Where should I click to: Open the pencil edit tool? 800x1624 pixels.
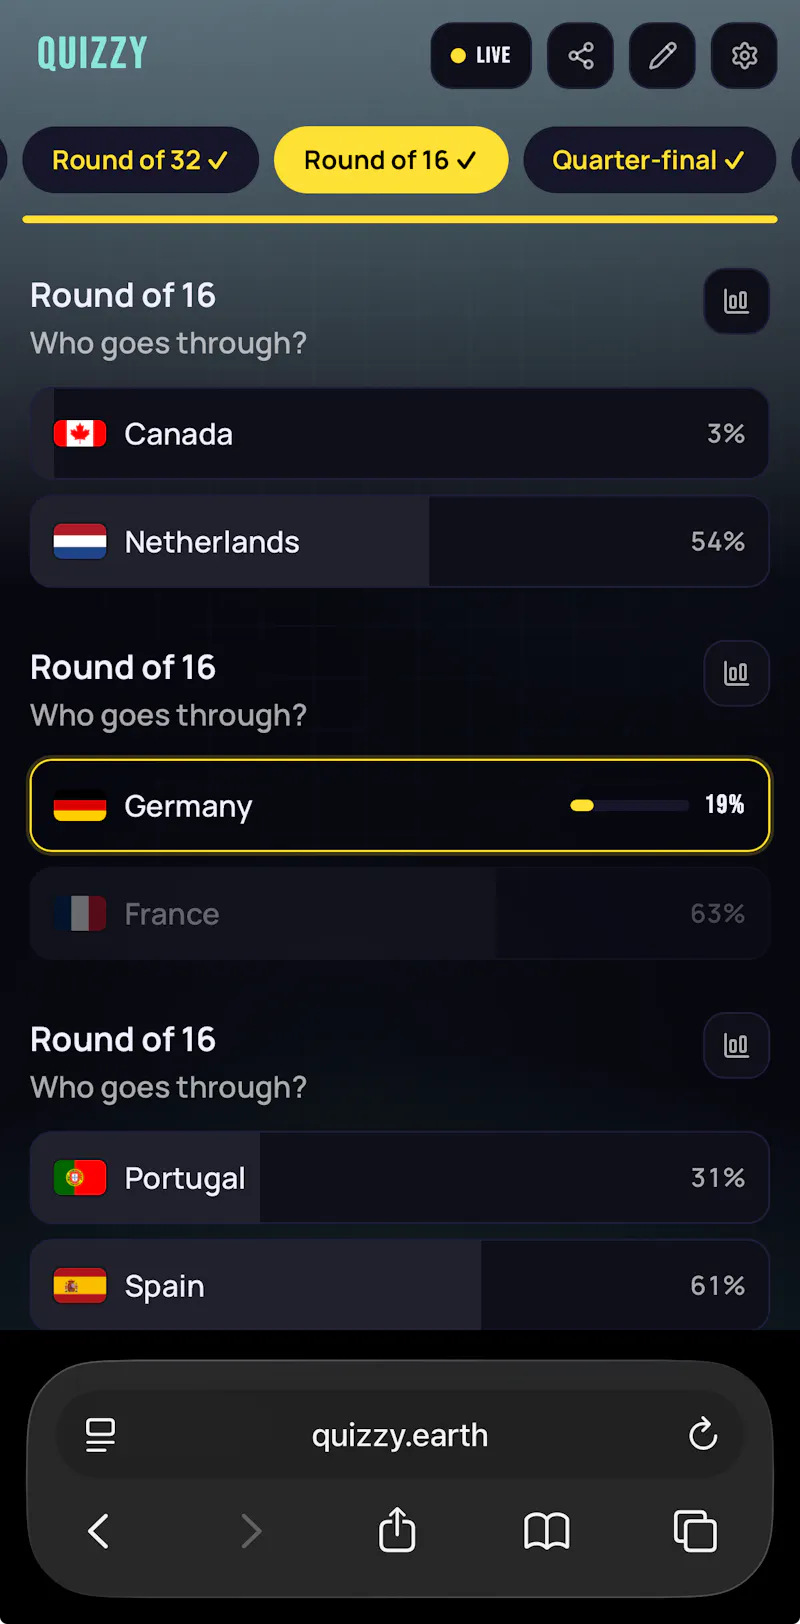tap(662, 56)
